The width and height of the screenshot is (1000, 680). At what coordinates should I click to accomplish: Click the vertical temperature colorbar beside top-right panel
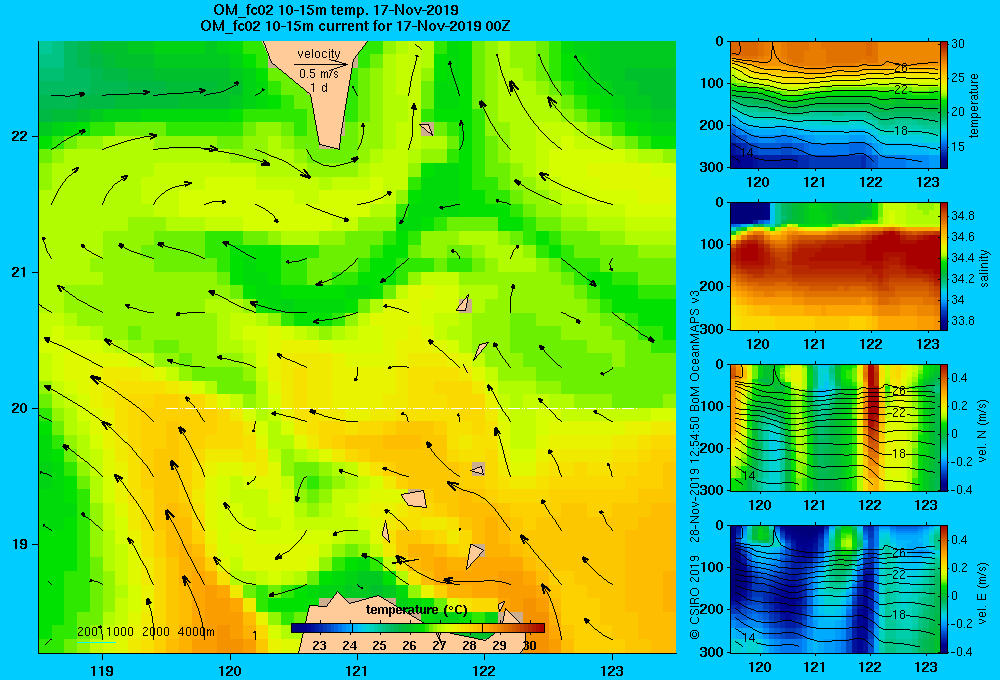coord(944,105)
